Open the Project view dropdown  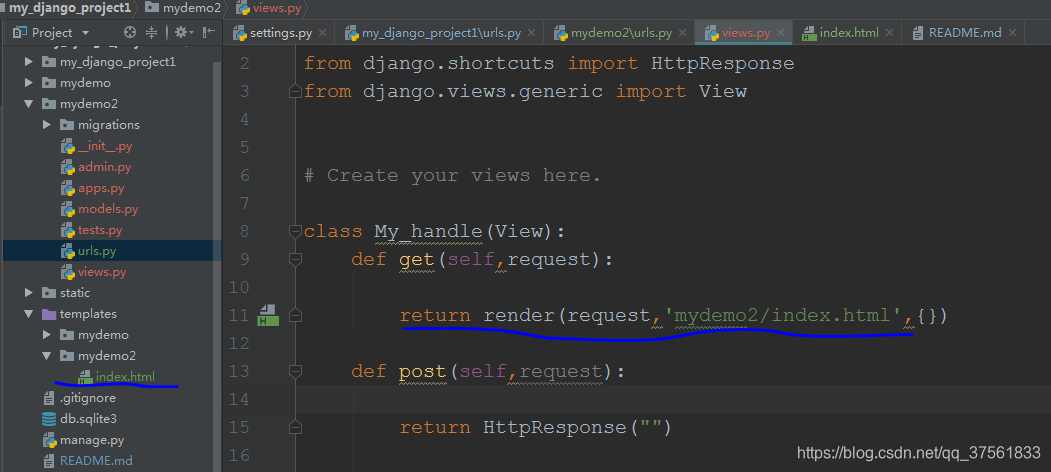click(85, 32)
